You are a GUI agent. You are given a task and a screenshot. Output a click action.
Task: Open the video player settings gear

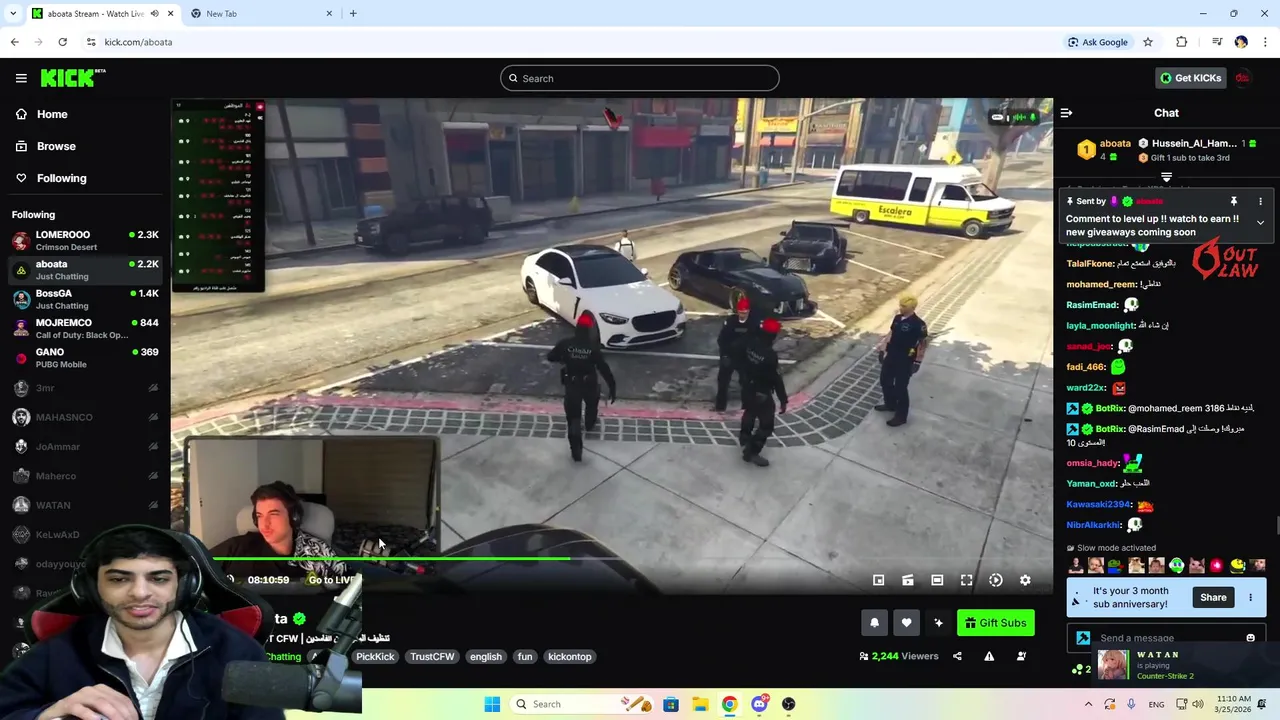[1025, 580]
